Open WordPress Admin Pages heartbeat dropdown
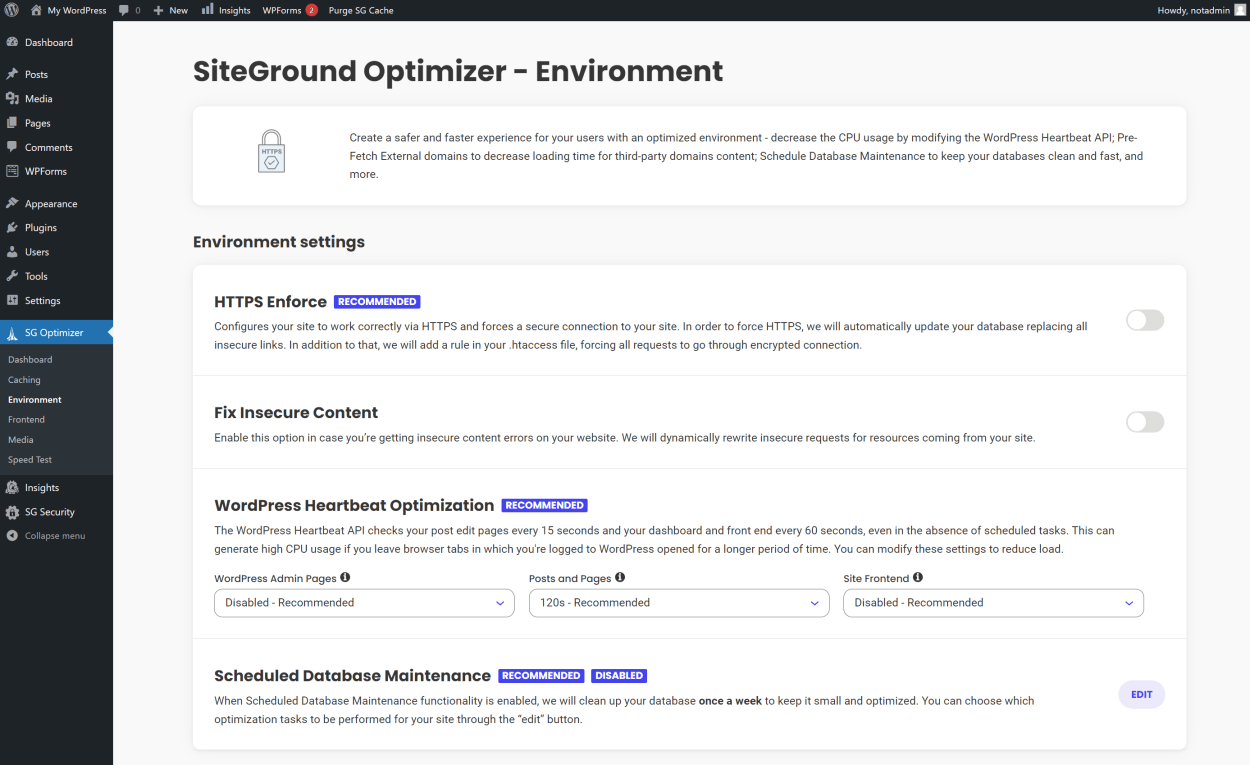Viewport: 1250px width, 765px height. 364,603
